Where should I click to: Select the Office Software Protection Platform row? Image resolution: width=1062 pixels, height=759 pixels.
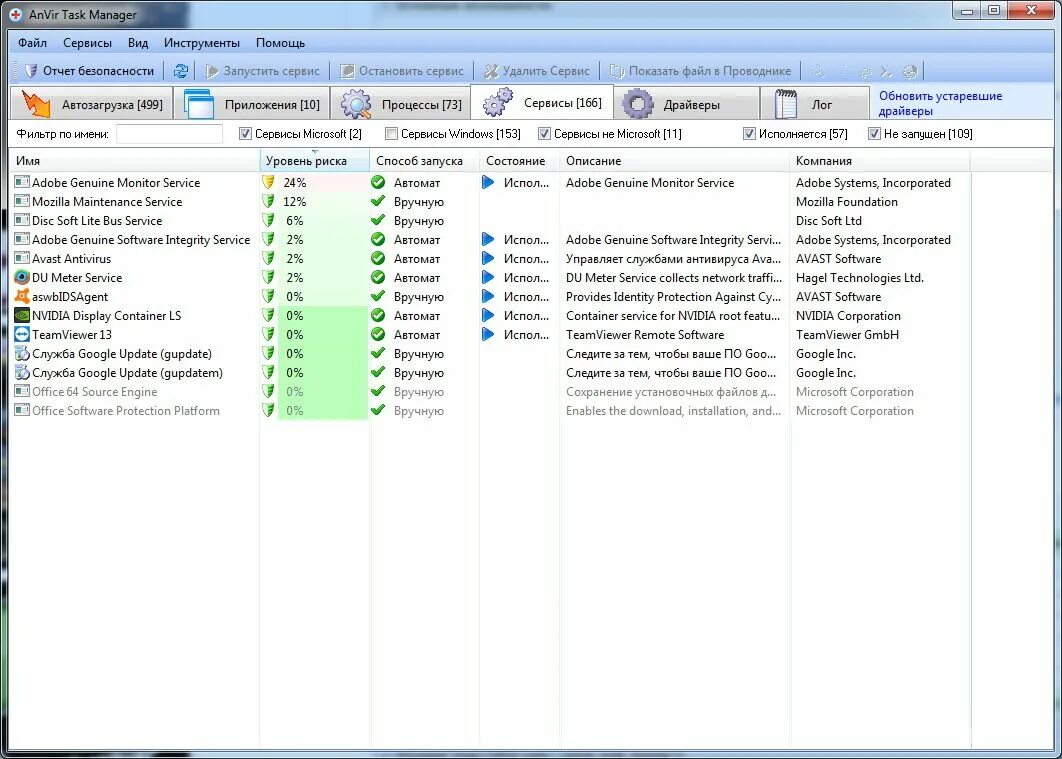point(491,410)
